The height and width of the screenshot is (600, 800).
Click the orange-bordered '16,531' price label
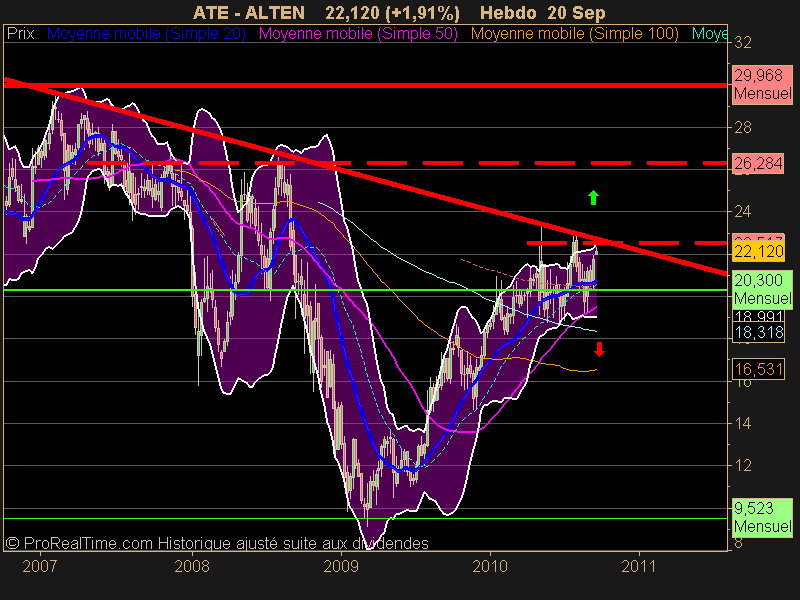(758, 369)
